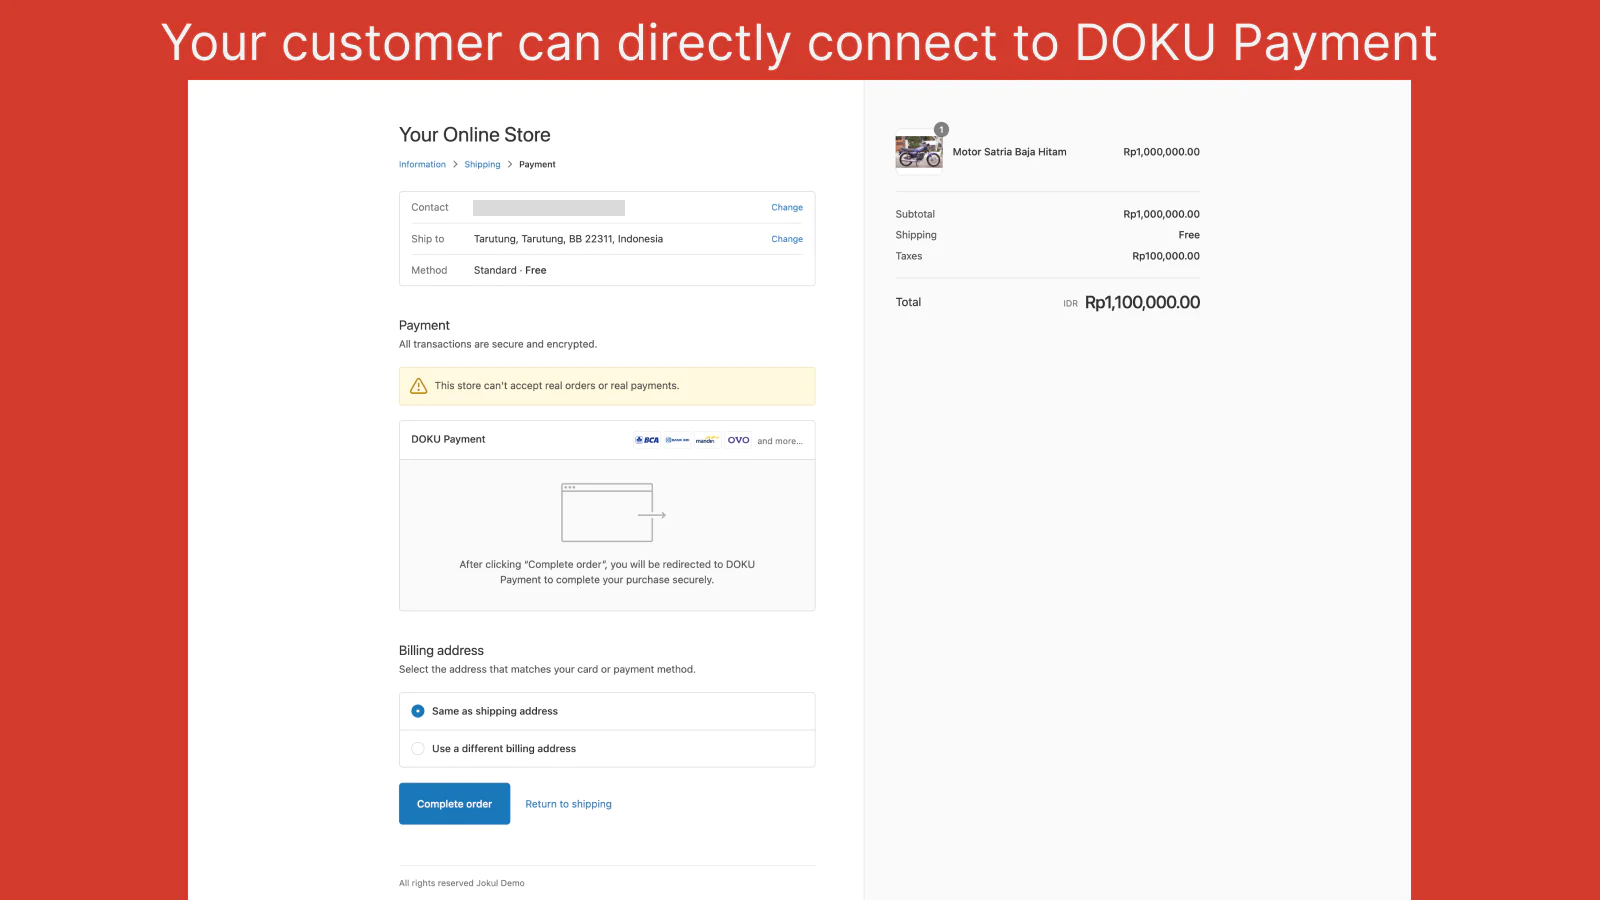Screen dimensions: 1600x900
Task: Click the OVO wallet logo
Action: pos(738,440)
